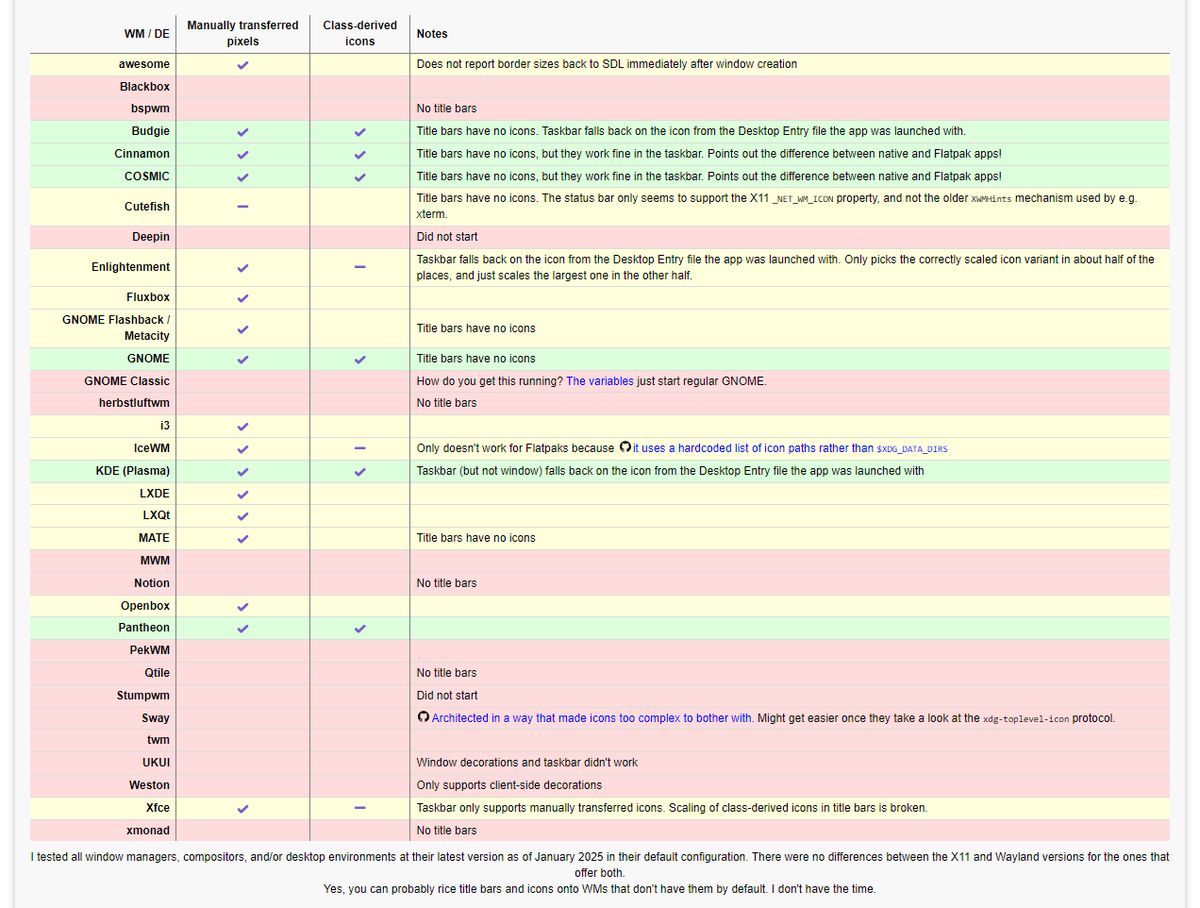Image resolution: width=1200 pixels, height=908 pixels.
Task: Click "Did not start" in the Stumpwm row
Action: pyautogui.click(x=447, y=695)
